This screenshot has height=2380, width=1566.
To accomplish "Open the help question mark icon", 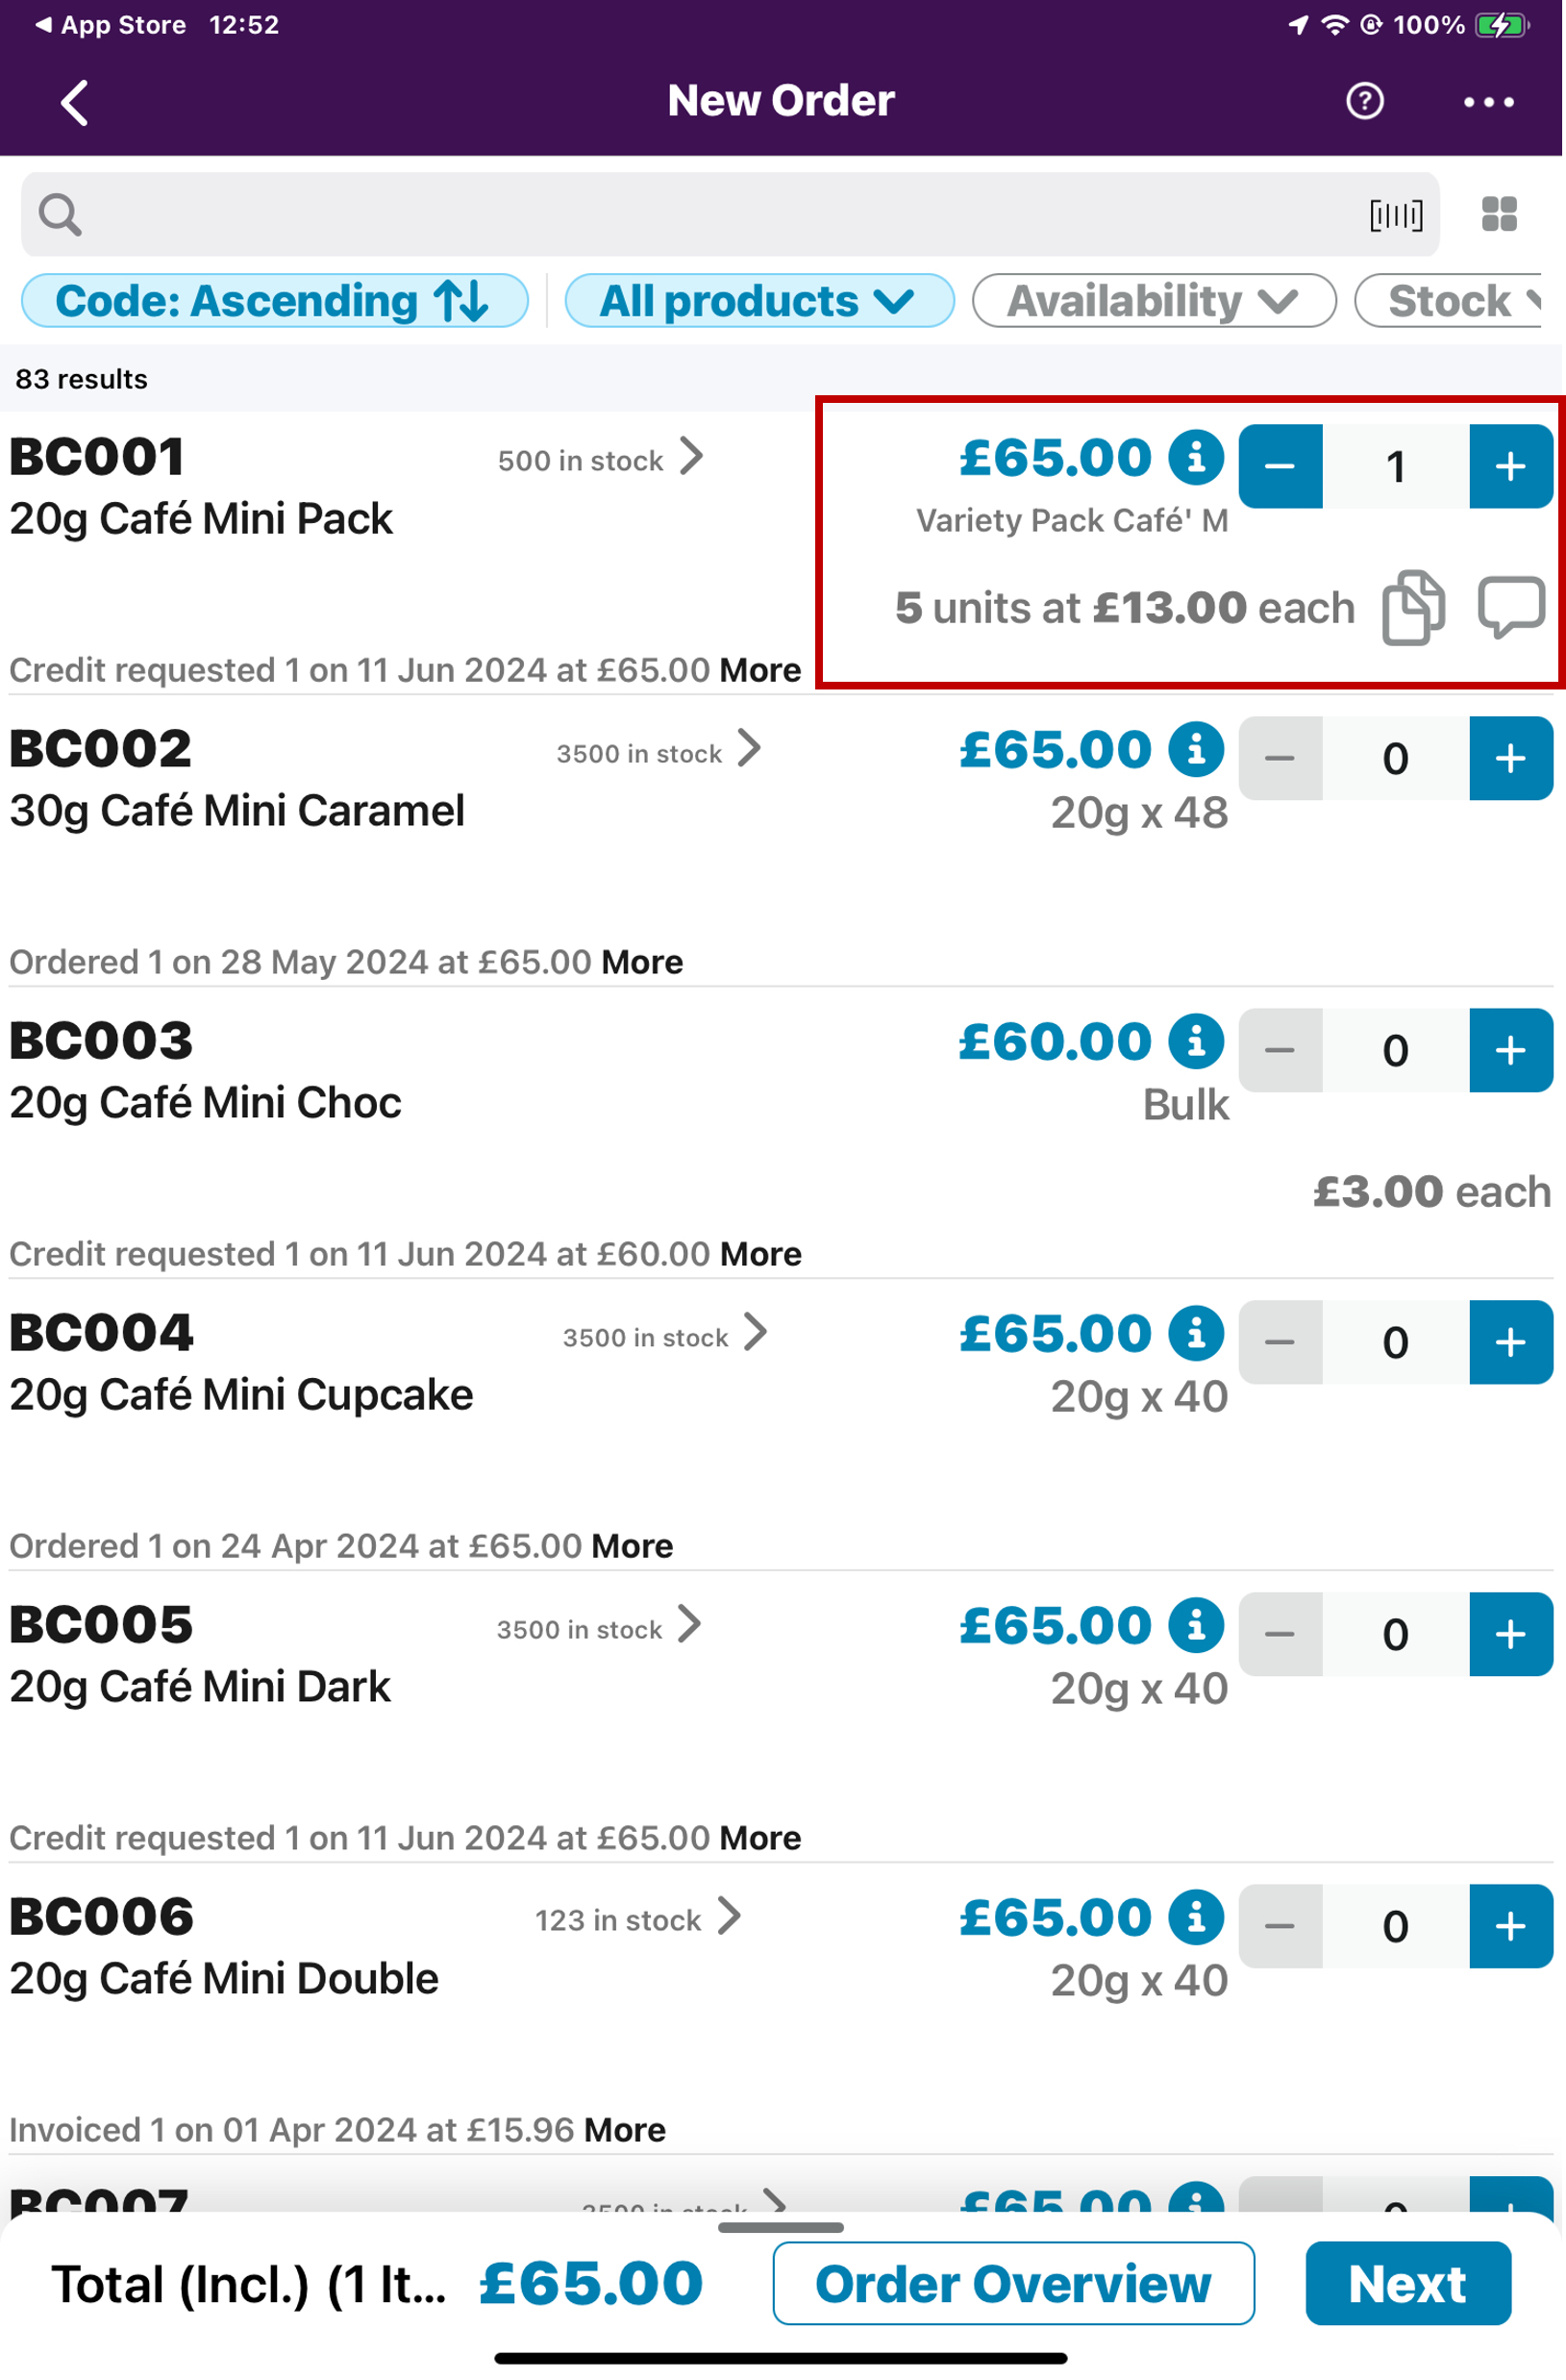I will pyautogui.click(x=1364, y=101).
